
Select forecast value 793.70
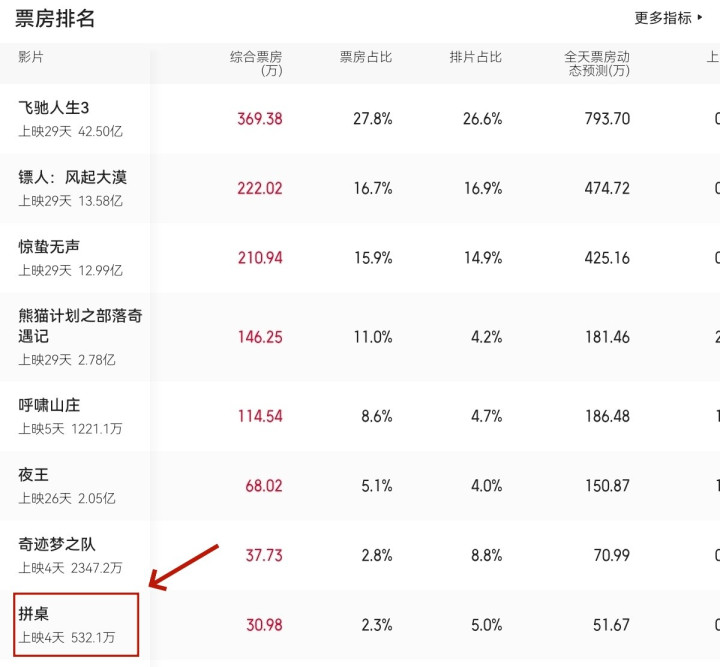607,119
